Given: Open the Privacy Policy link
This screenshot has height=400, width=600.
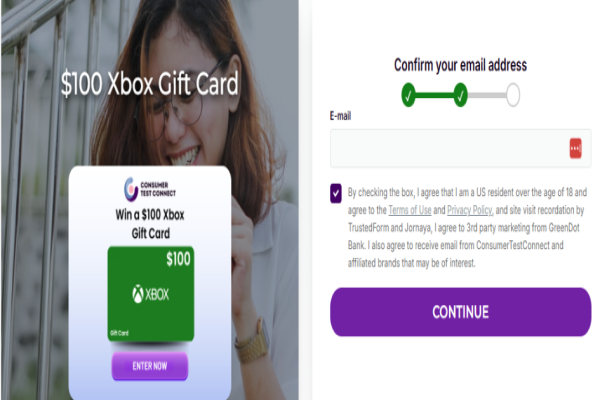Looking at the screenshot, I should pos(470,210).
